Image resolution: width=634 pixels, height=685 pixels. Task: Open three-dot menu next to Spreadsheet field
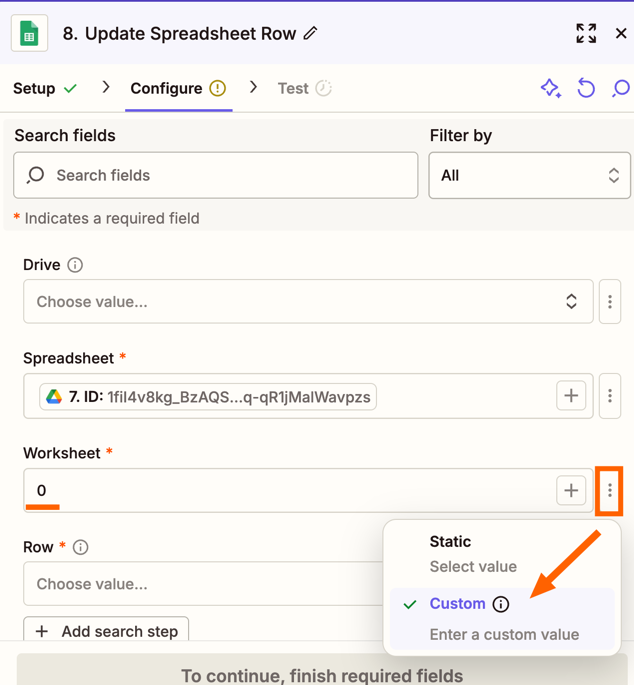(x=610, y=396)
